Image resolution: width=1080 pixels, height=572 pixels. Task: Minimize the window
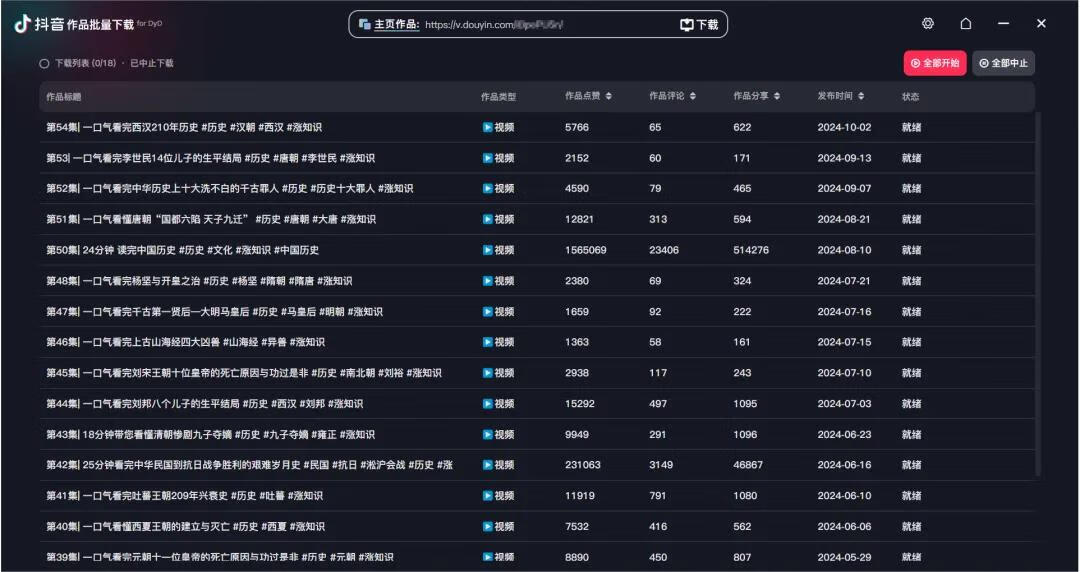pos(1003,24)
